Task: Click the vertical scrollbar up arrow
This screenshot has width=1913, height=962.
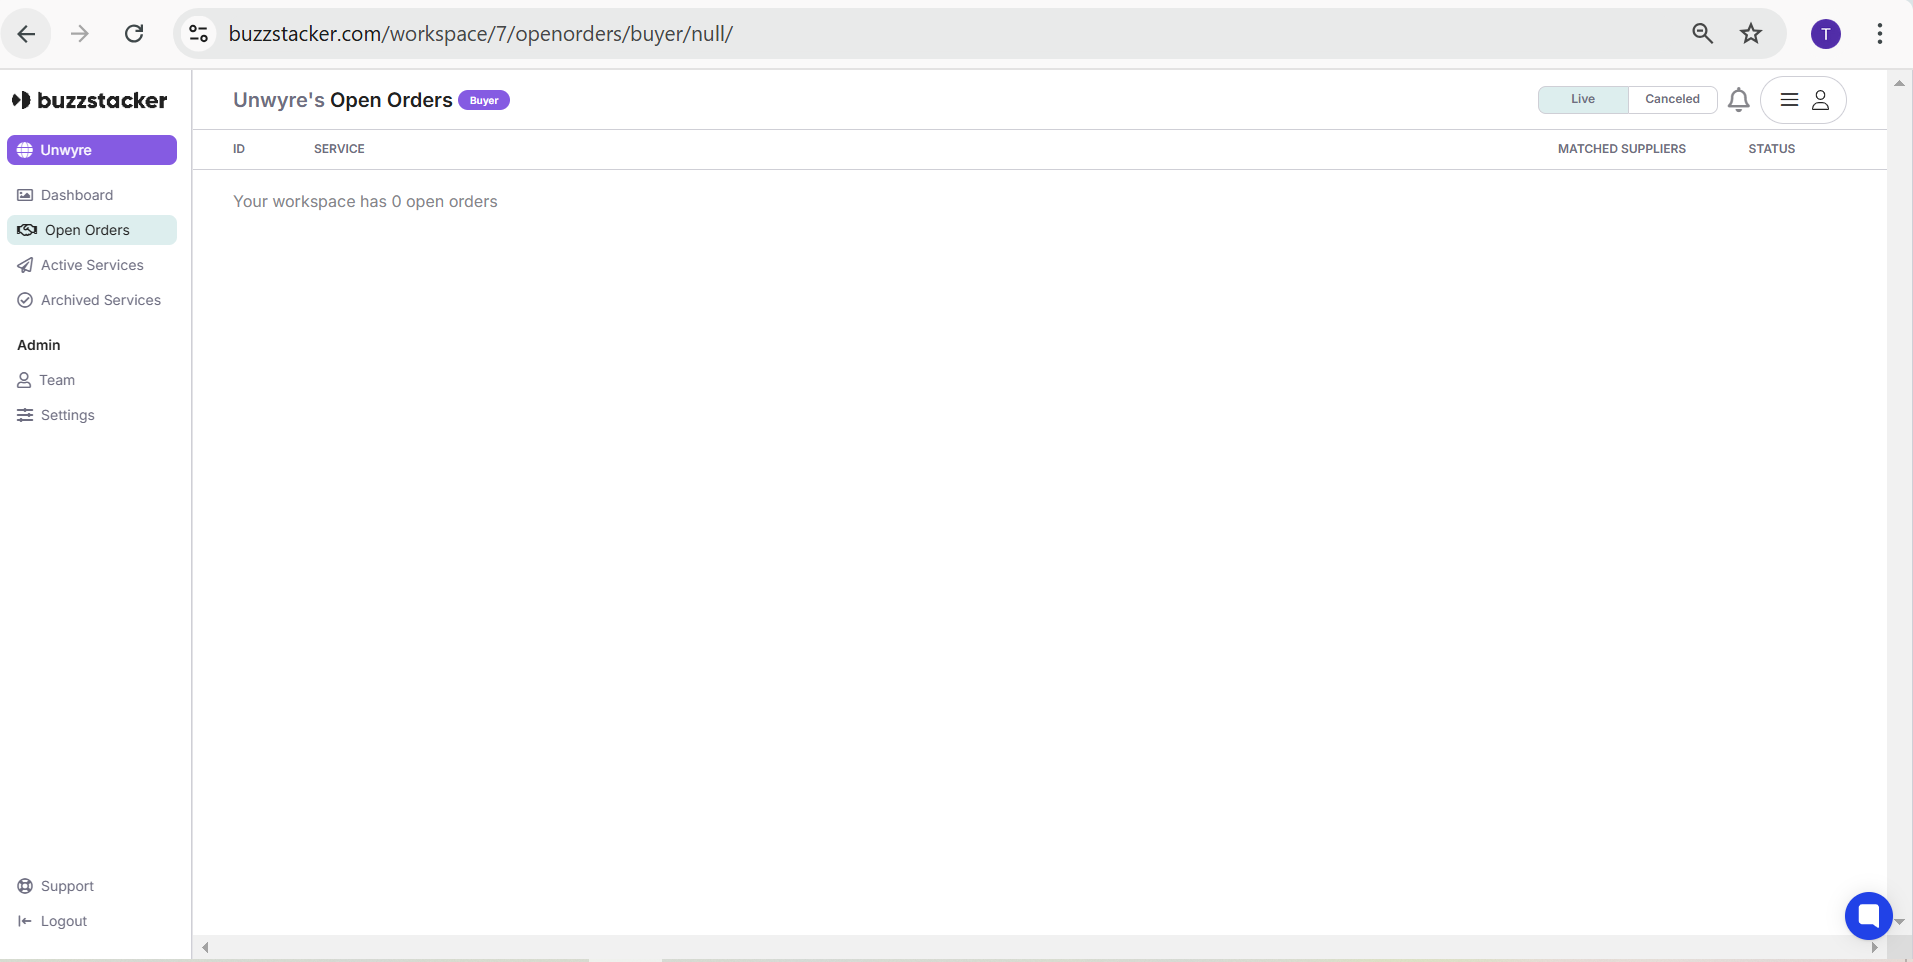Action: coord(1899,83)
